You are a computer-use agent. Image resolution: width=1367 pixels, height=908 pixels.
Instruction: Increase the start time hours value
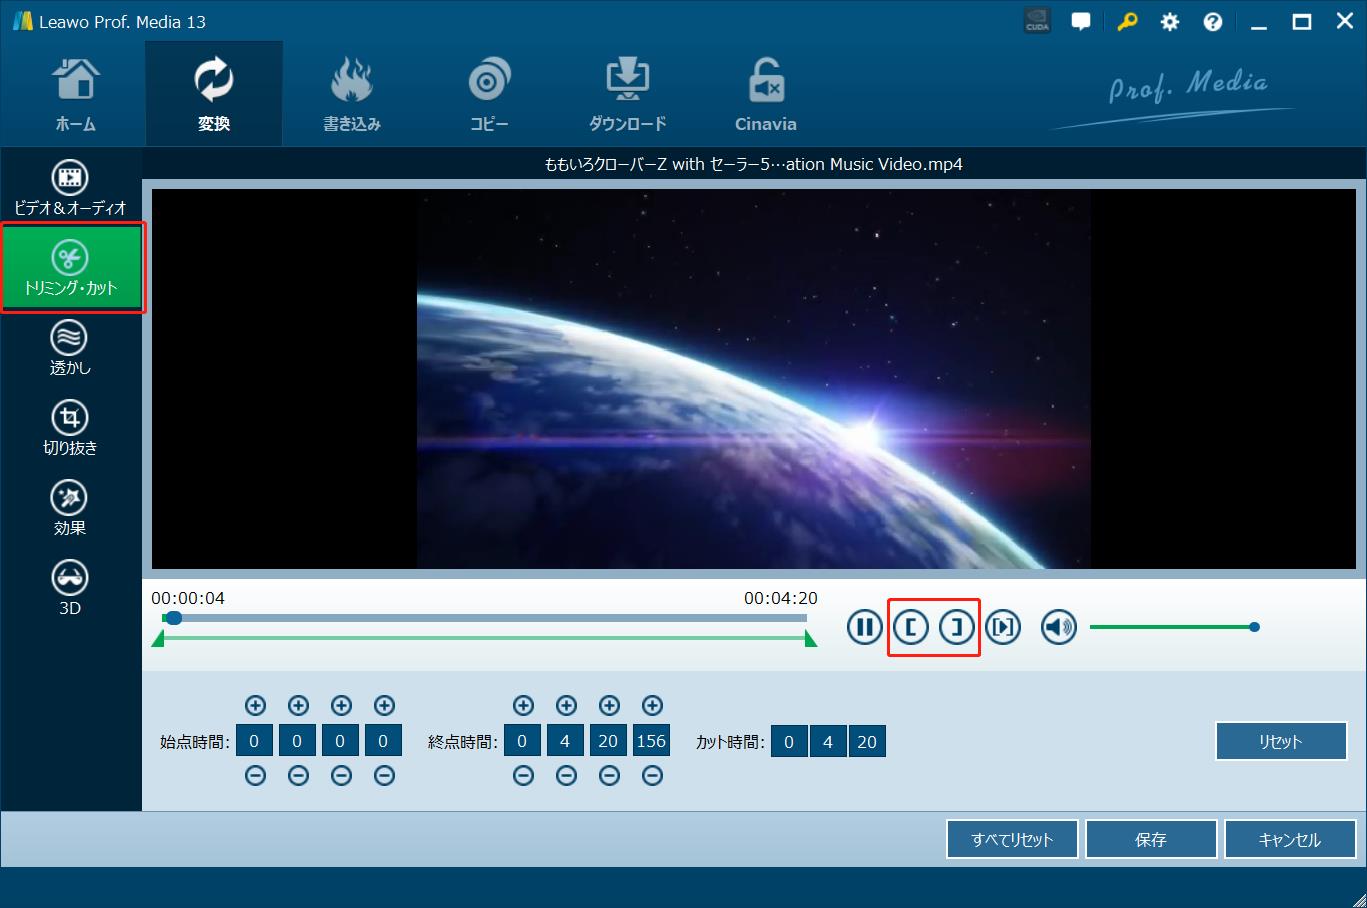255,705
